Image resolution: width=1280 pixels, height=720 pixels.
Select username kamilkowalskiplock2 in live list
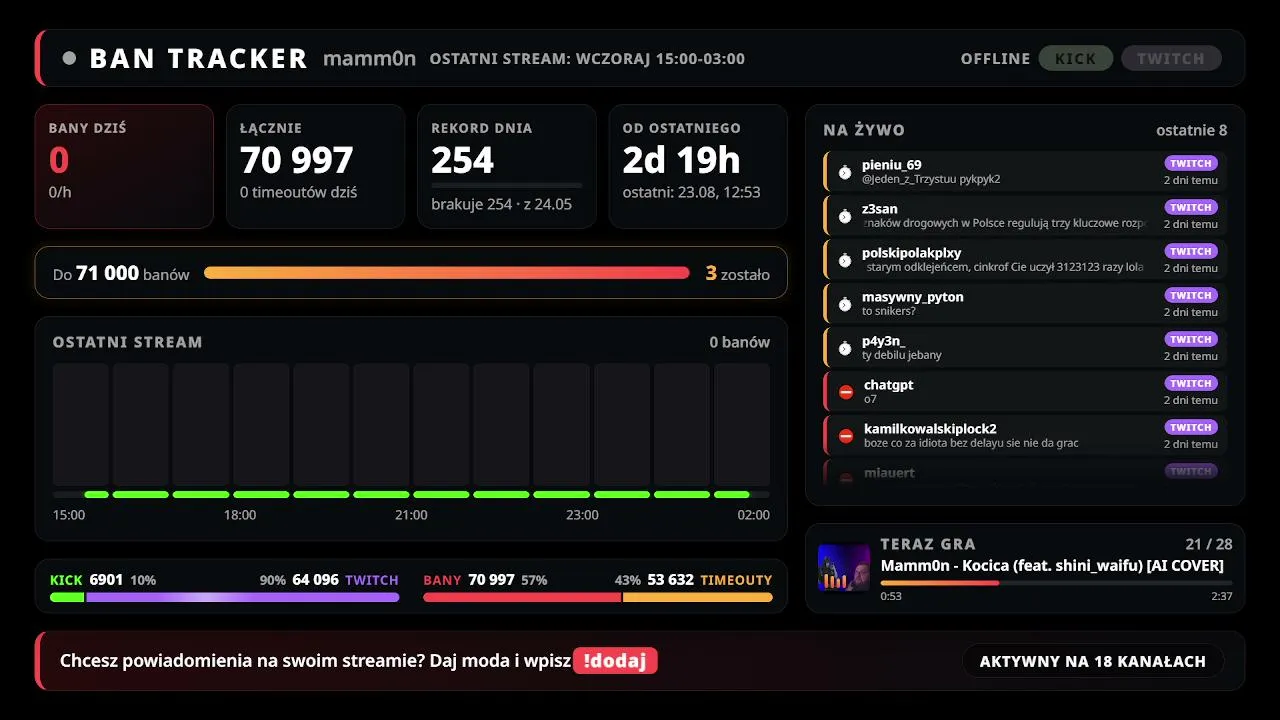pyautogui.click(x=930, y=429)
